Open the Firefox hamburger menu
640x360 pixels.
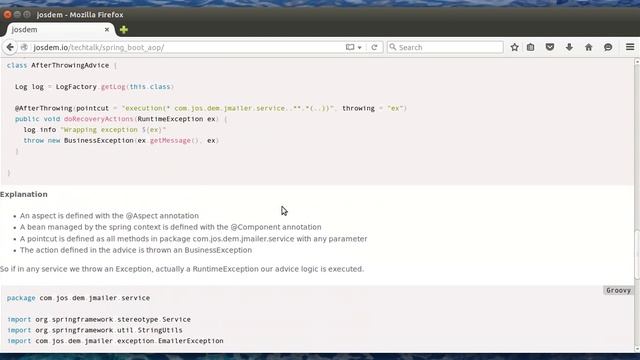pyautogui.click(x=630, y=47)
